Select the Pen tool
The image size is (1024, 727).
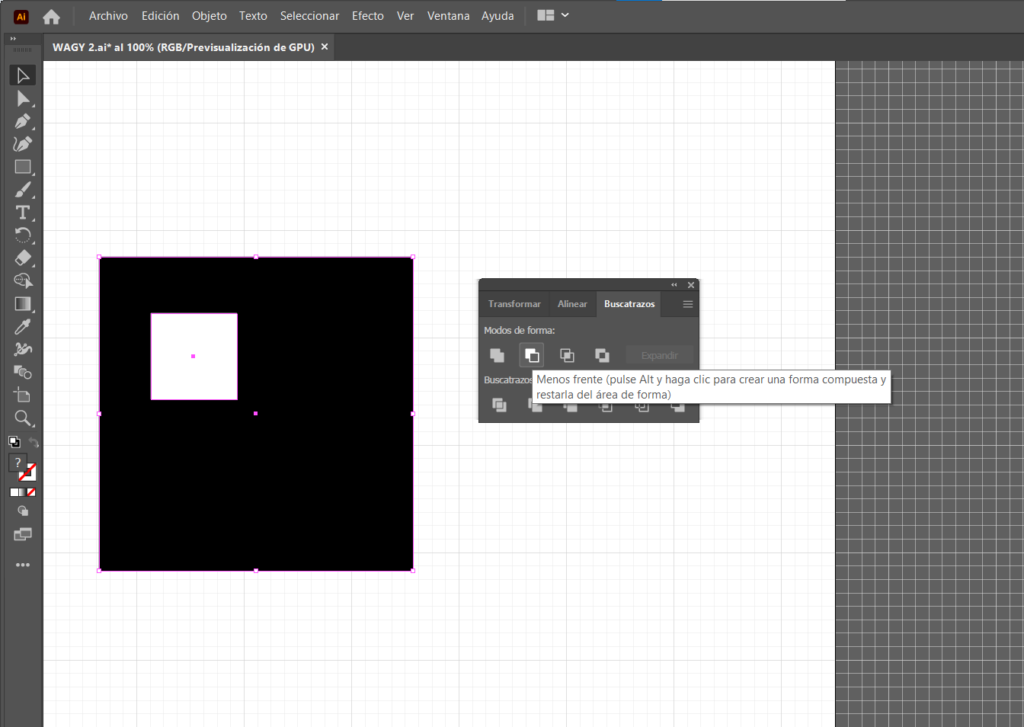22,121
